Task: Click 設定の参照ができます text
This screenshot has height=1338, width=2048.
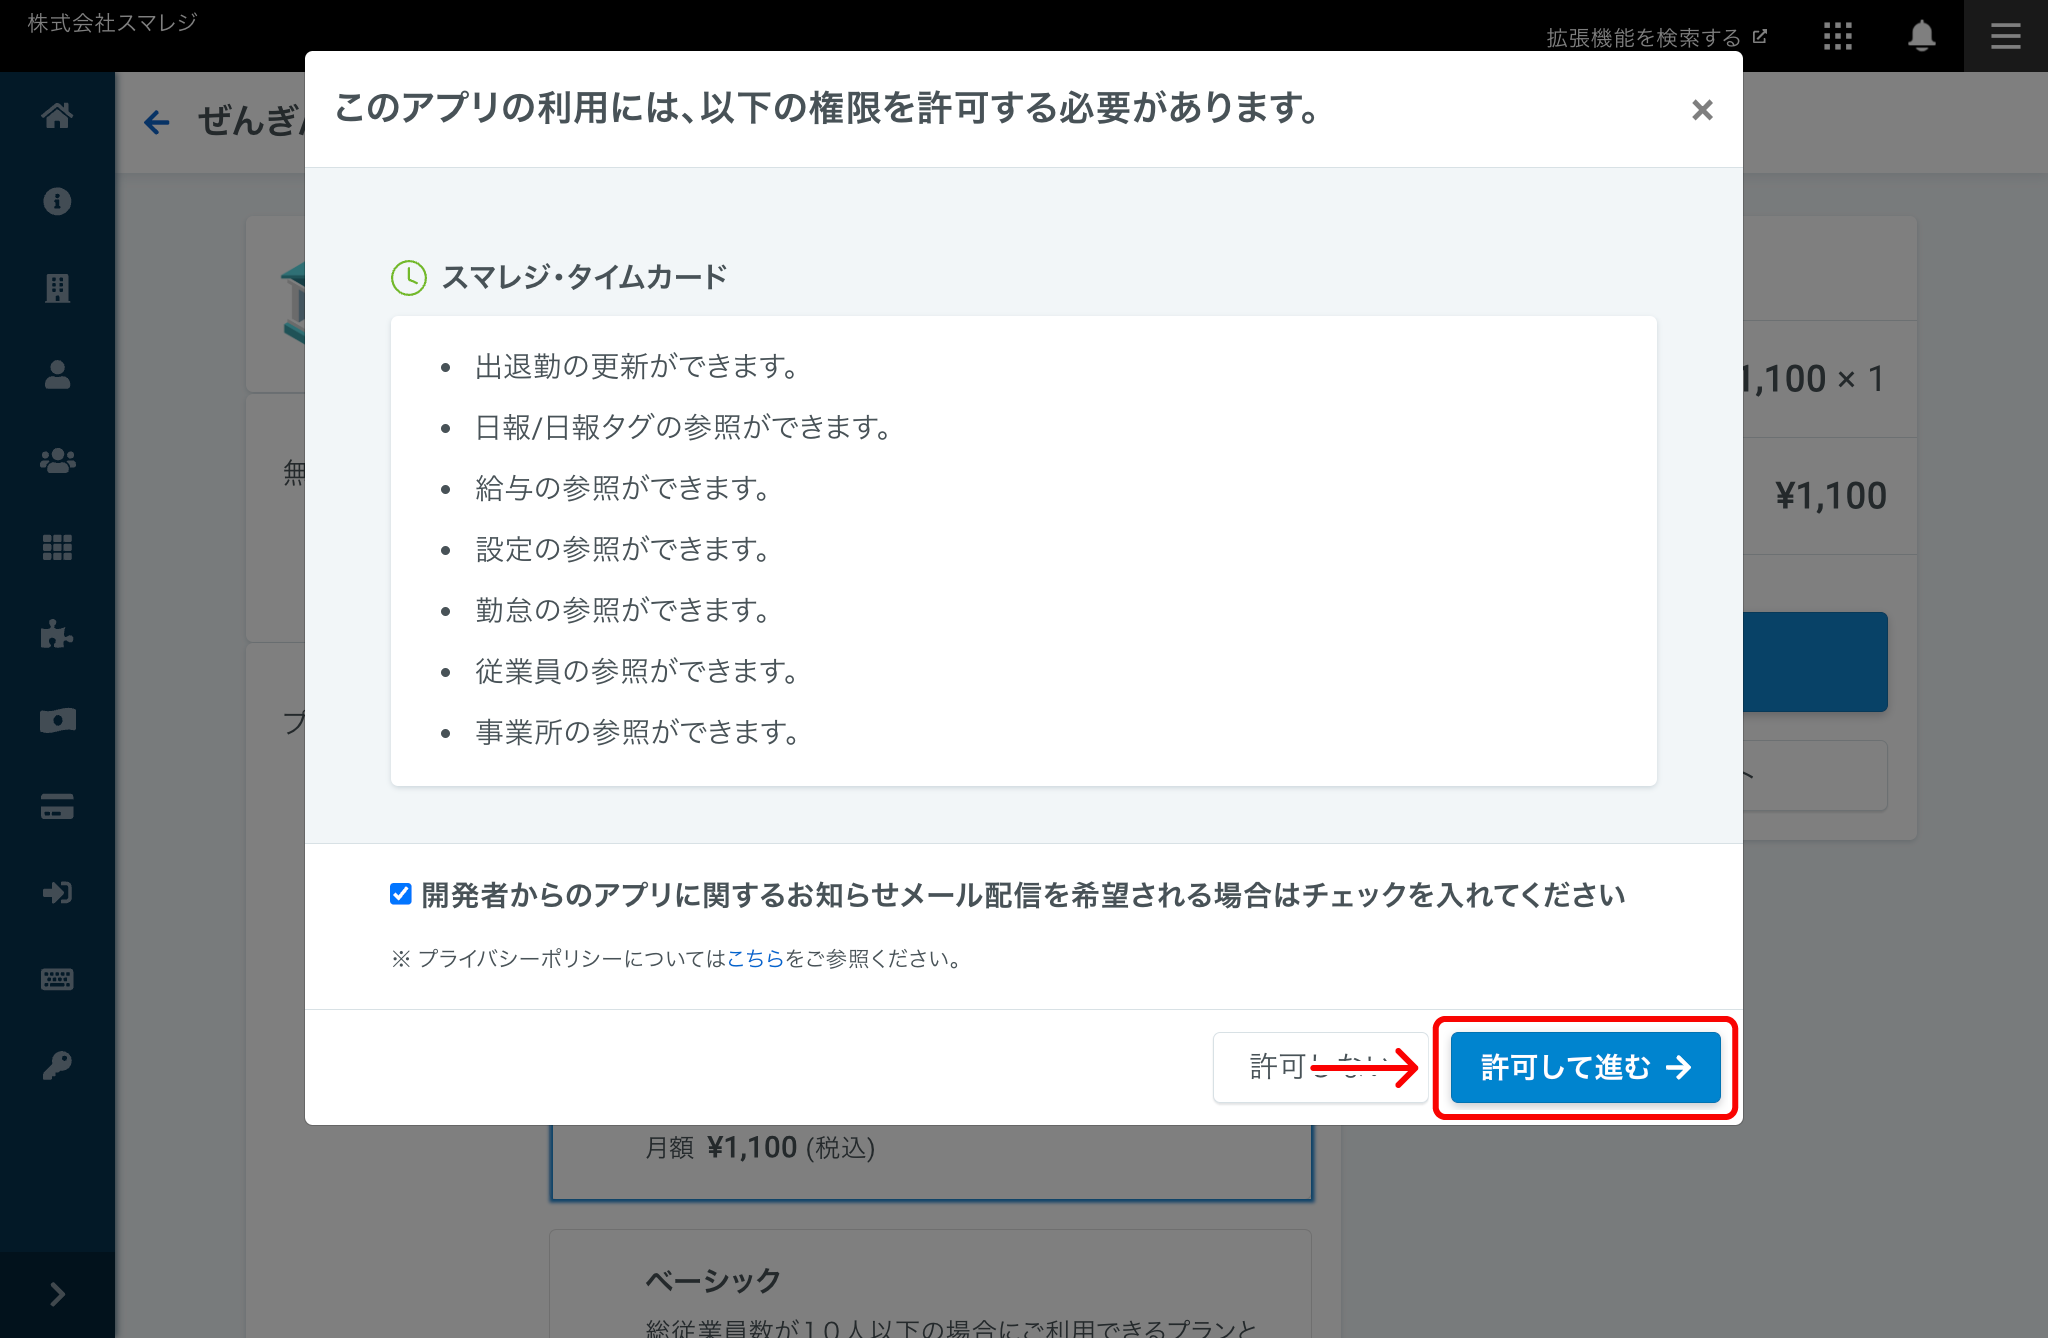Action: 623,550
